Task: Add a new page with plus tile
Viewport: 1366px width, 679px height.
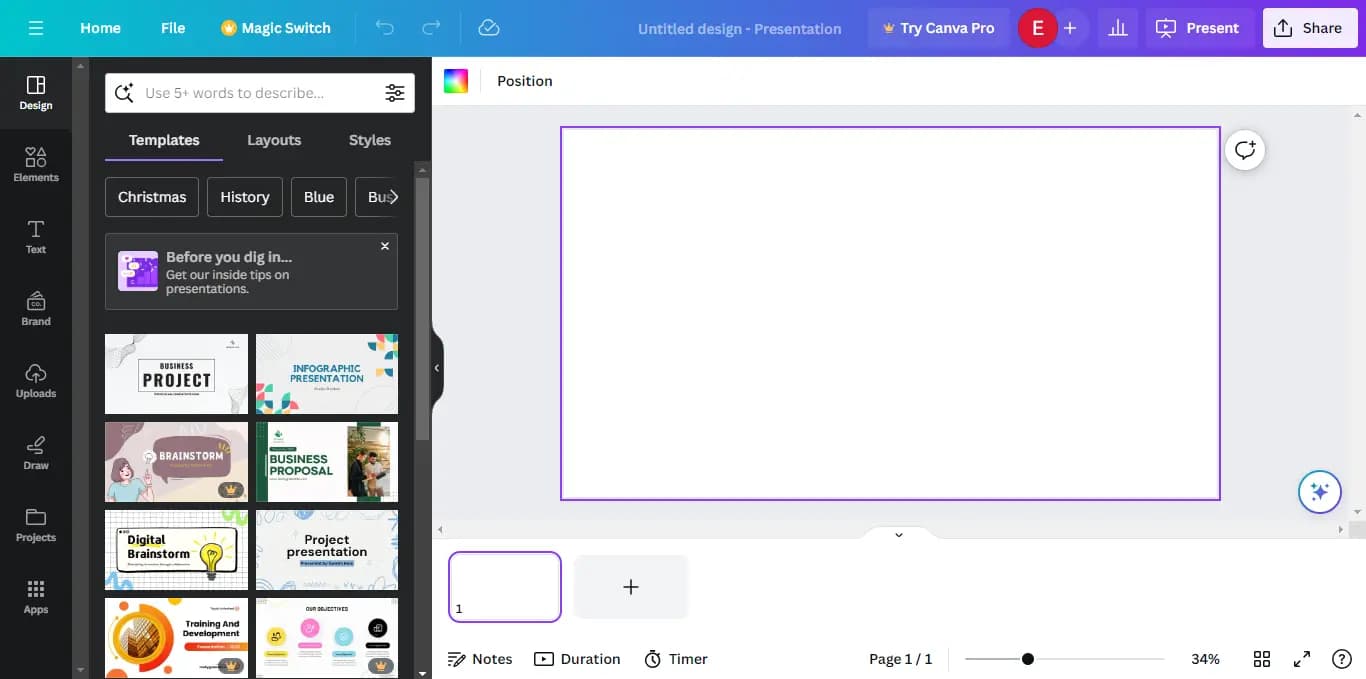Action: 631,587
